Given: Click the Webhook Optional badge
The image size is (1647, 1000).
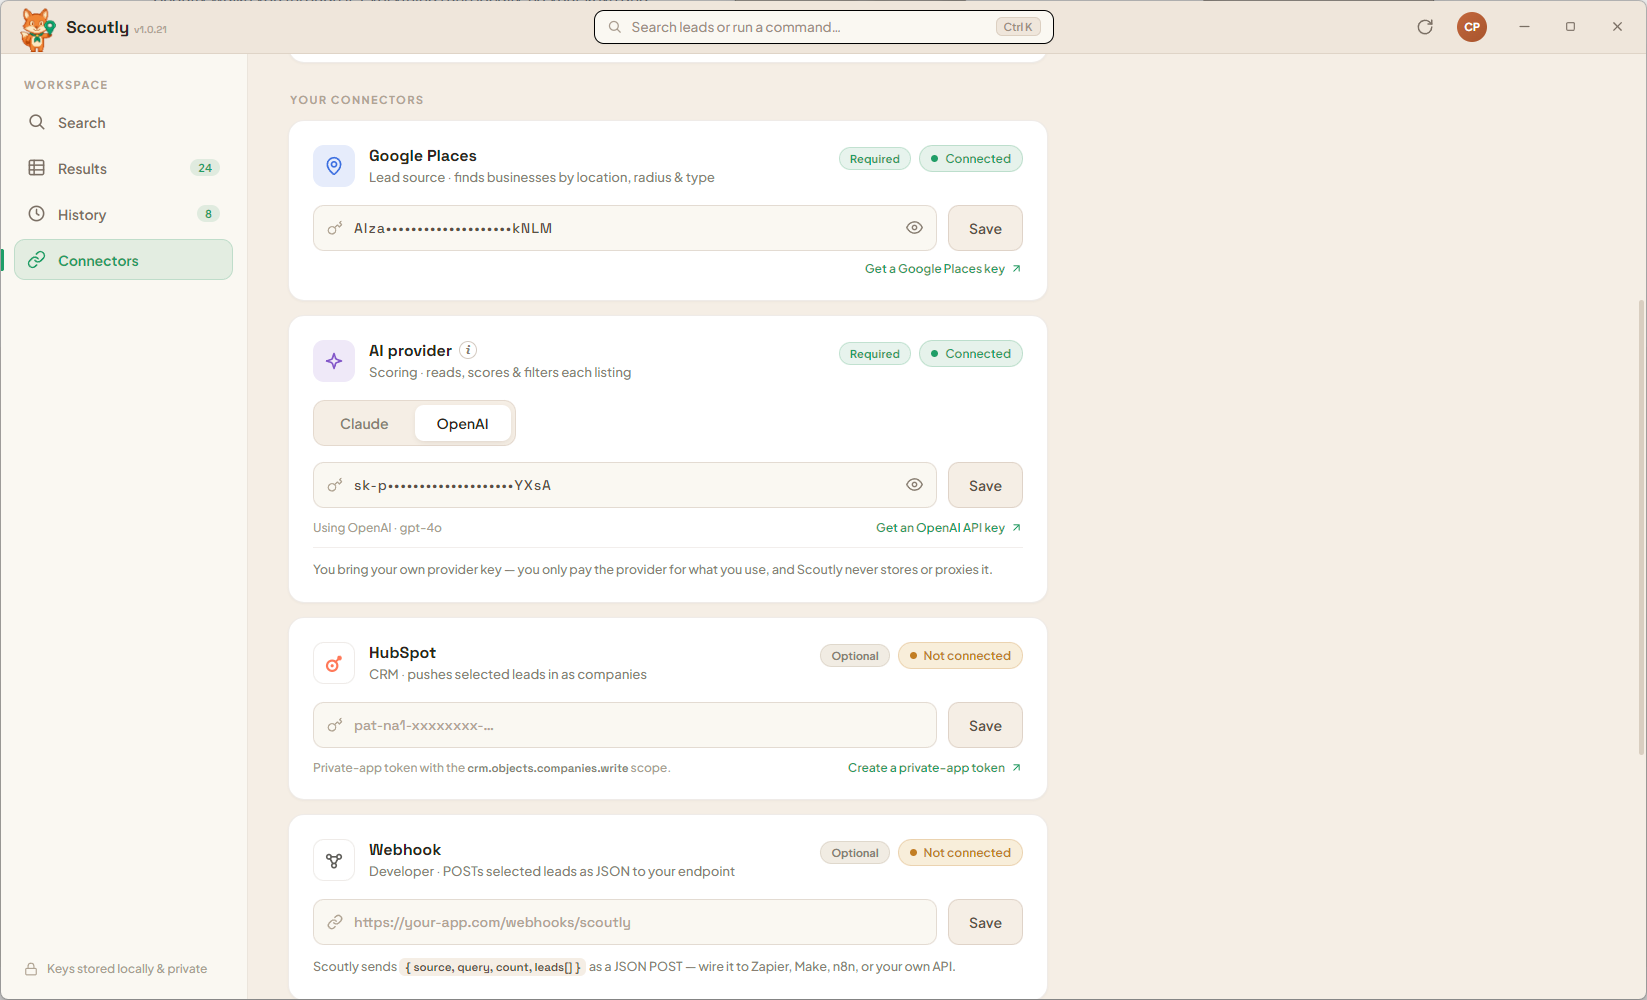Looking at the screenshot, I should pos(855,853).
